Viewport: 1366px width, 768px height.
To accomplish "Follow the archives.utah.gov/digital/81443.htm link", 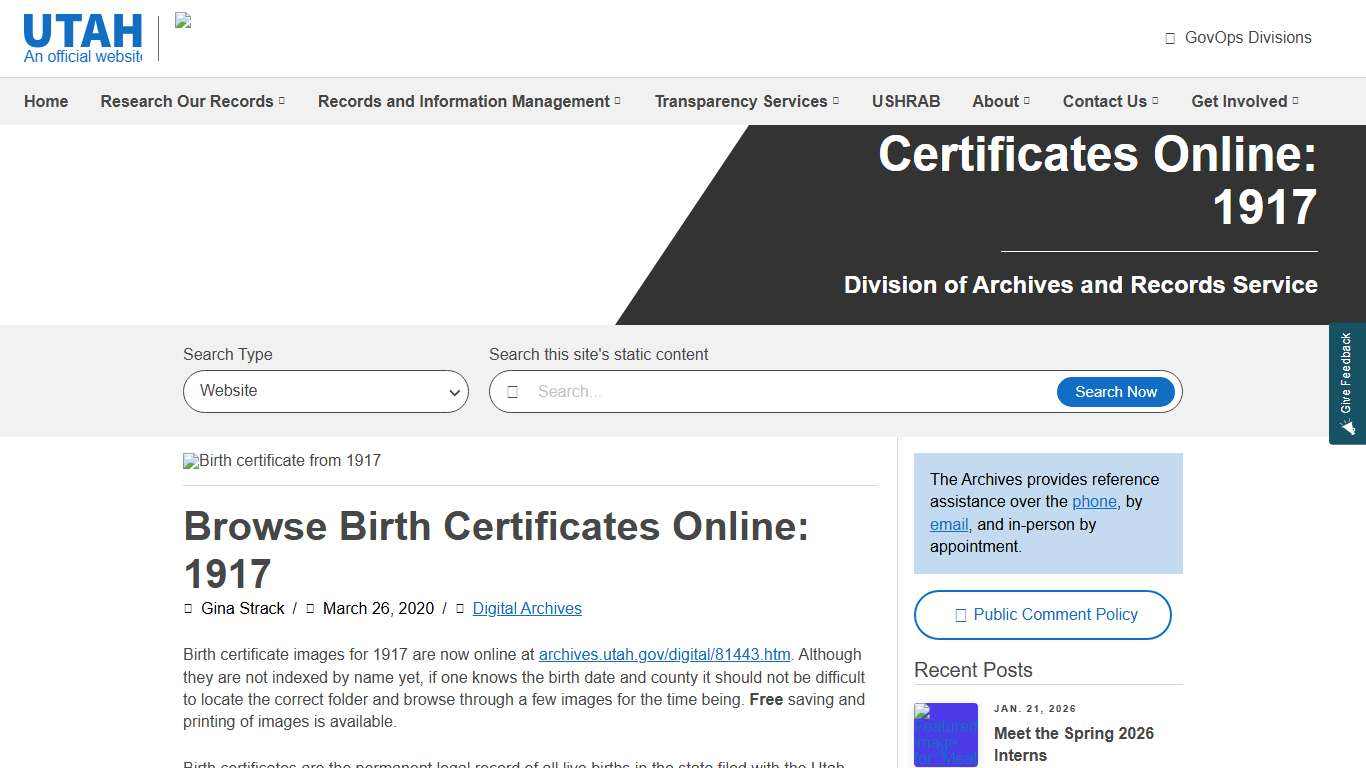I will coord(664,654).
